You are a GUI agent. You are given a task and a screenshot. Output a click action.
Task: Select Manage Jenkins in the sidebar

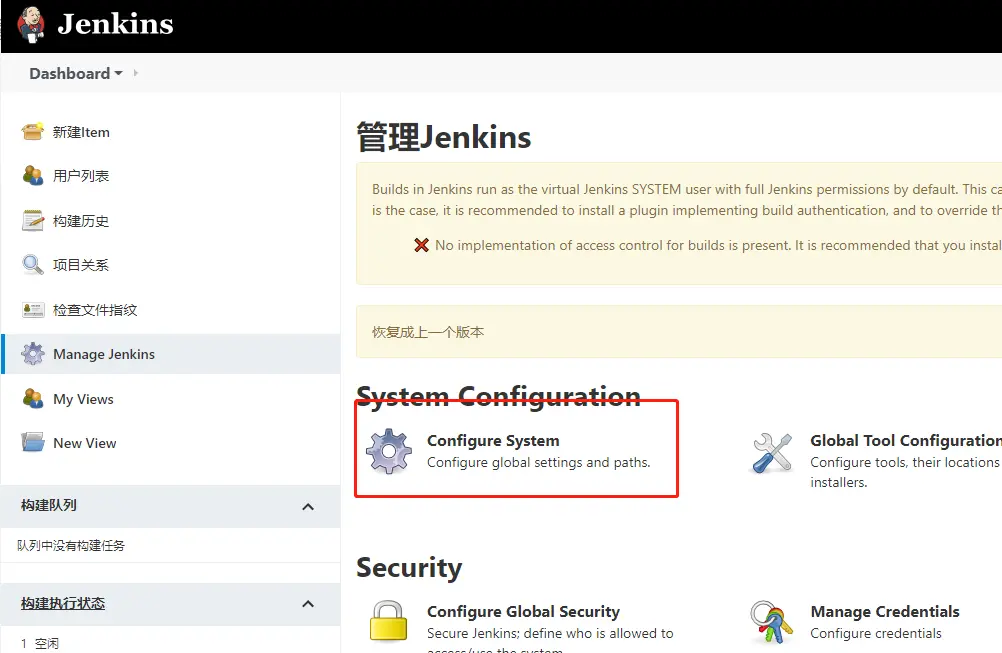pos(104,354)
